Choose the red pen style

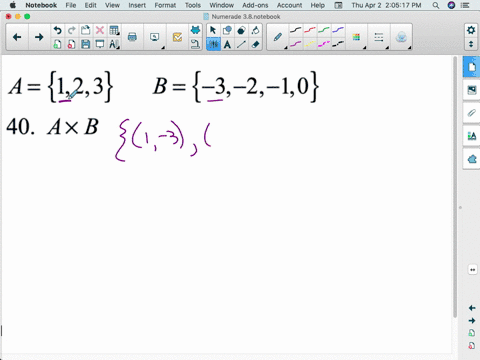[310, 30]
